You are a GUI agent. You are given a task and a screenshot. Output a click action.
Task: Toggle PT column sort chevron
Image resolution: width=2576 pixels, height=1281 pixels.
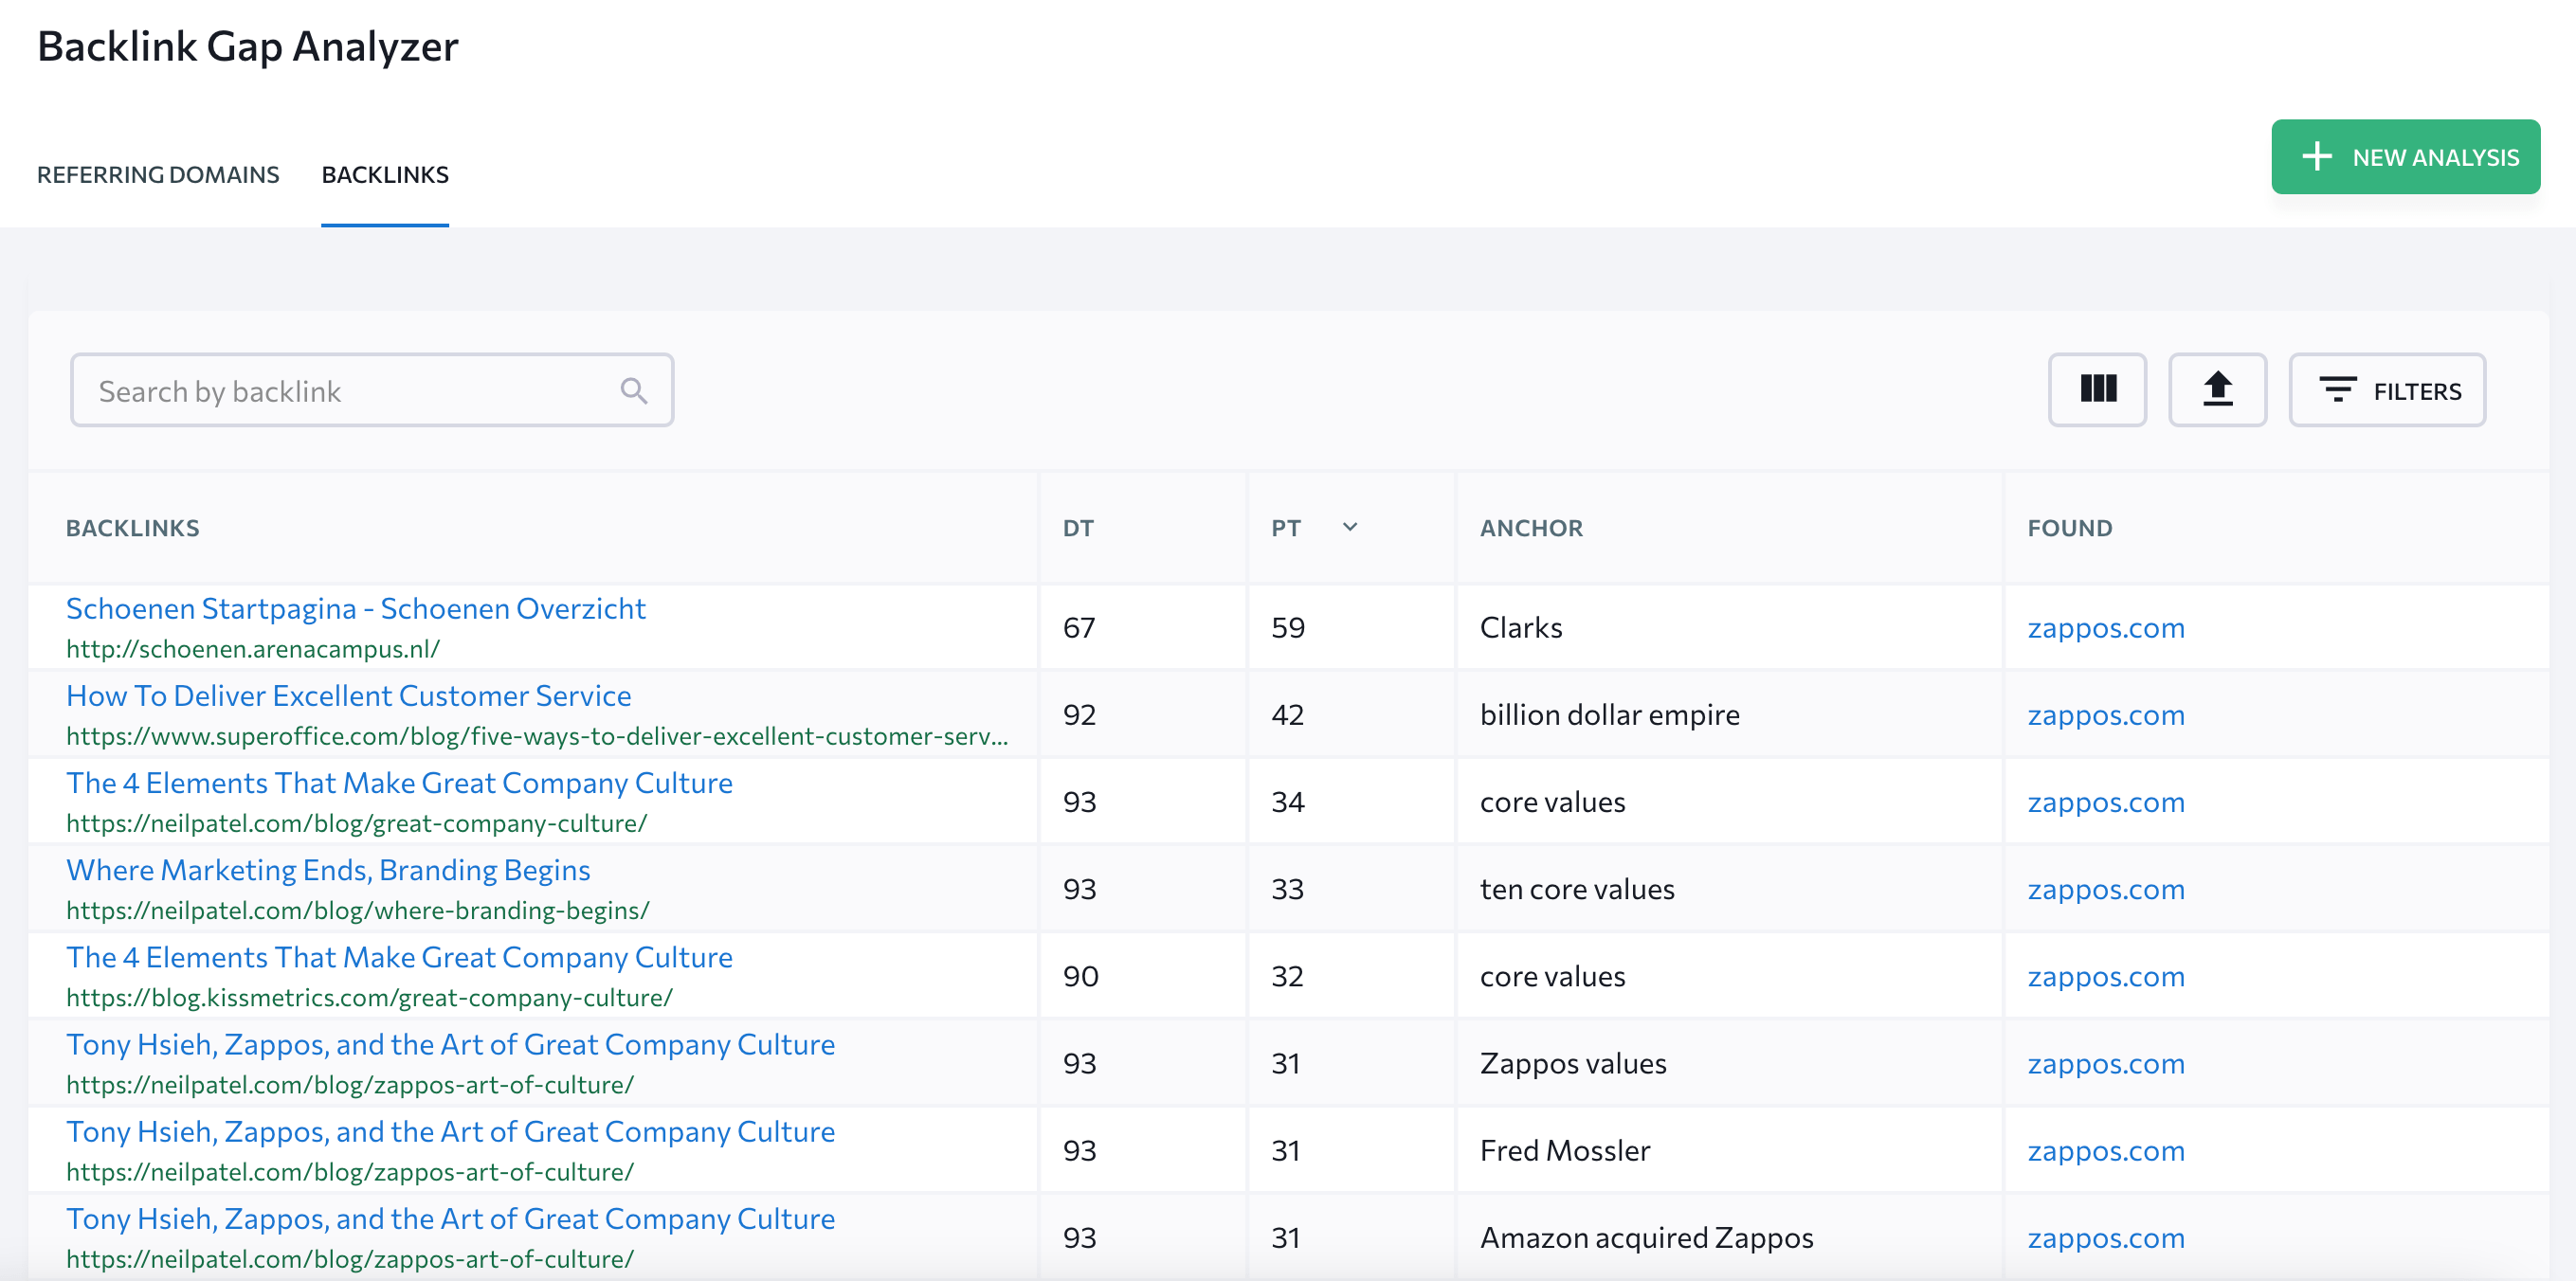point(1349,527)
